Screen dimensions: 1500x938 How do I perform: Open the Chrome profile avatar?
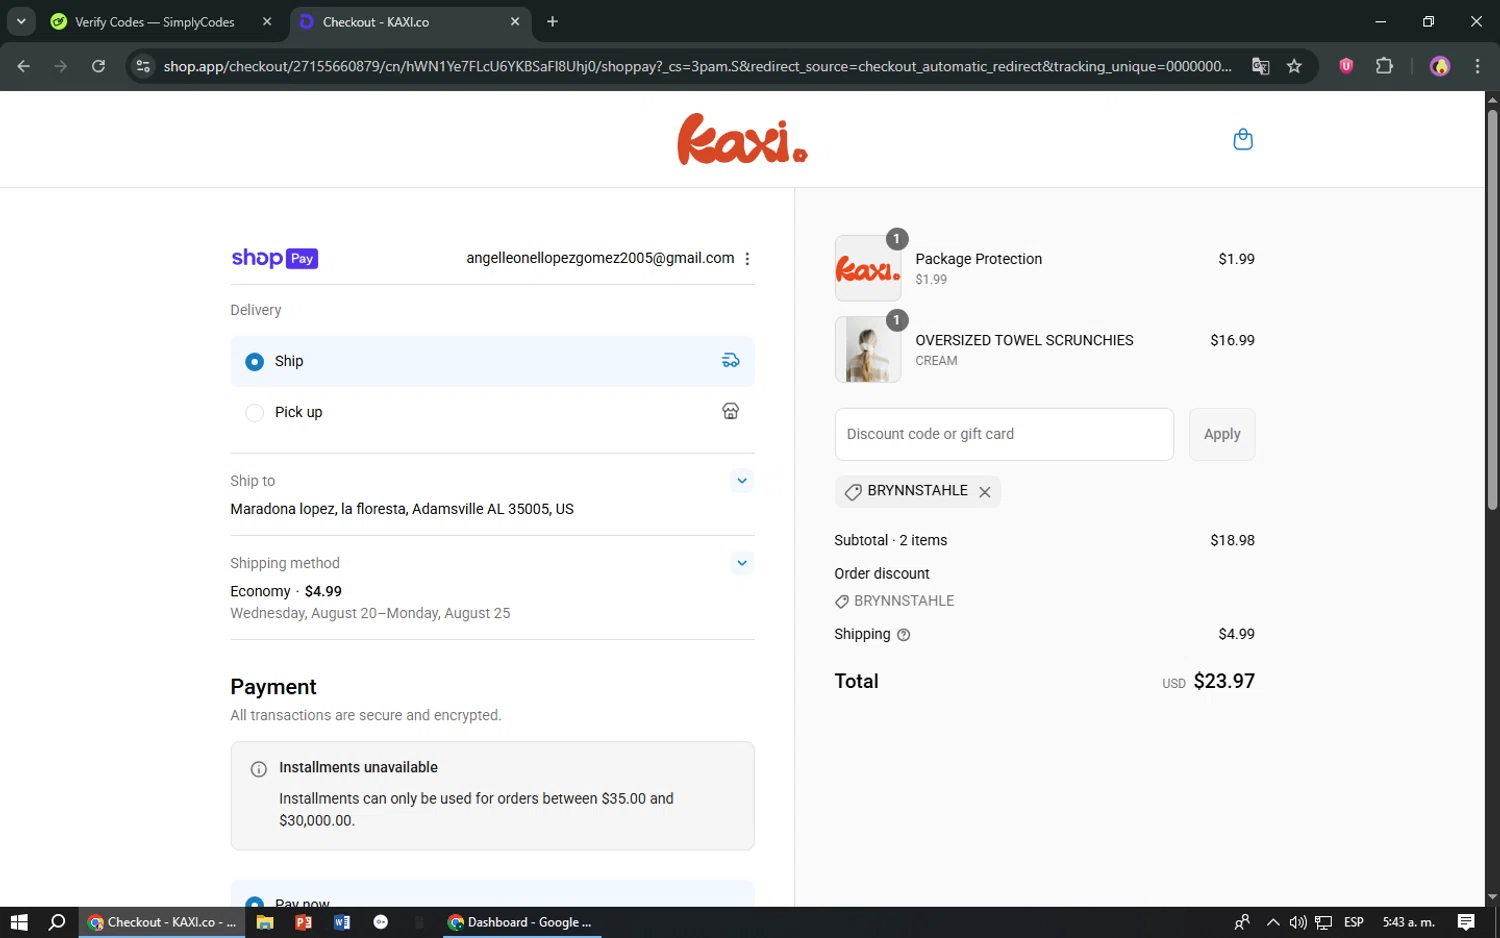tap(1440, 66)
